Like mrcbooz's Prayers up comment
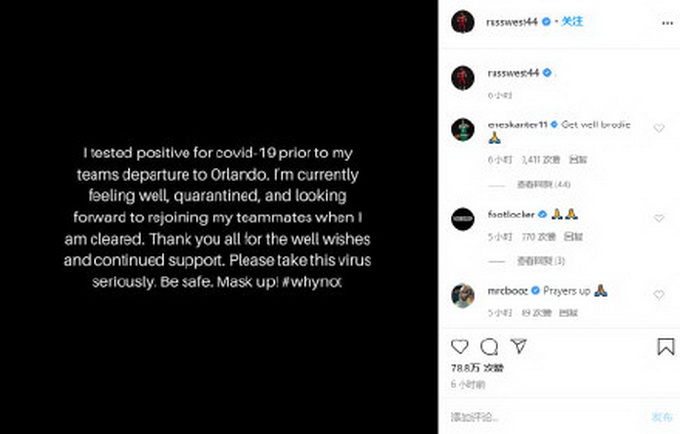Screen dimensions: 680x434 (x=658, y=295)
